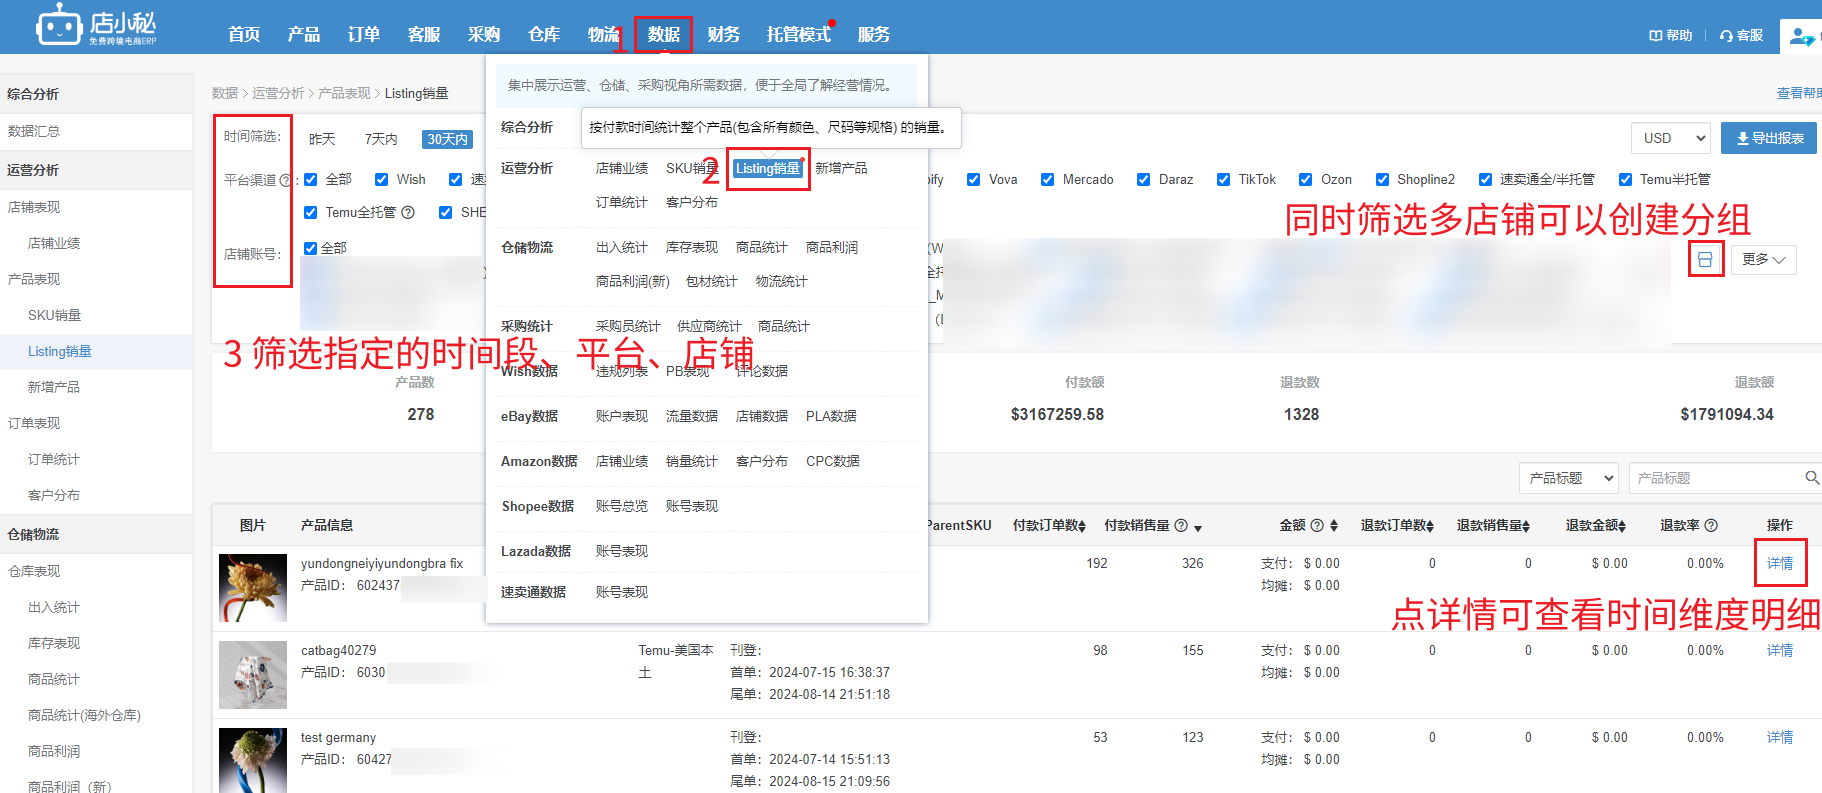Screen dimensions: 1822x793
Task: Open test germany product thumbnail
Action: (x=253, y=760)
